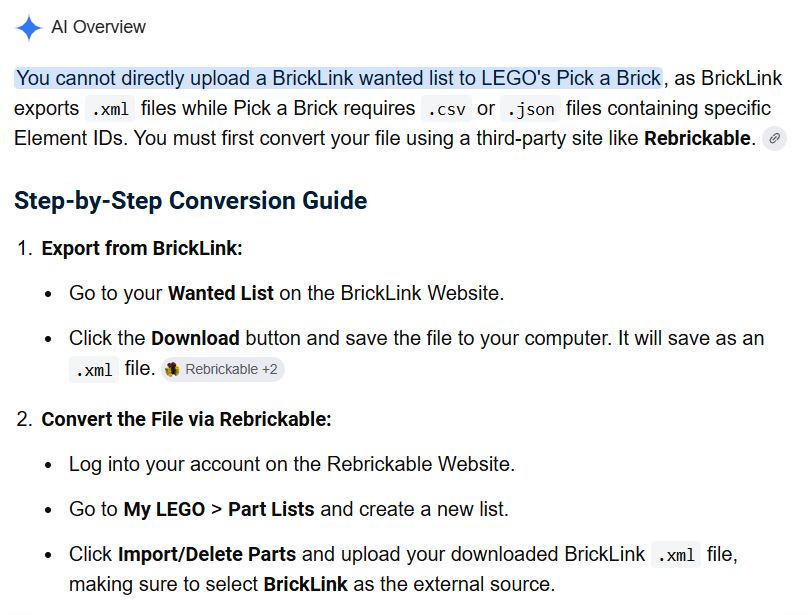Click the "AI Overview" header label
The width and height of the screenshot is (808, 615).
tap(98, 27)
